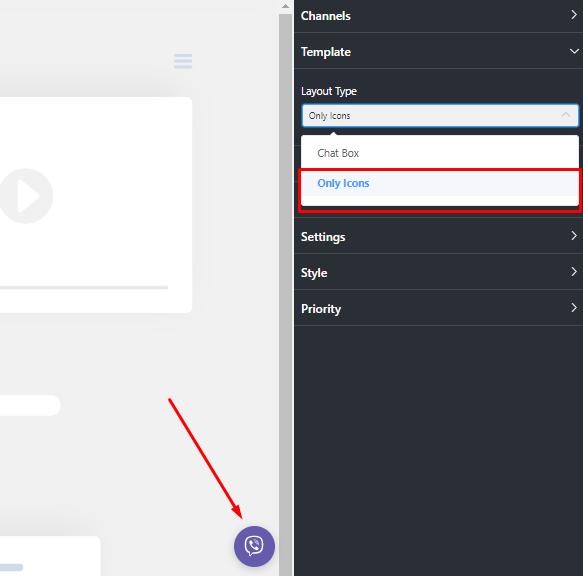Collapse the Template section

(438, 51)
